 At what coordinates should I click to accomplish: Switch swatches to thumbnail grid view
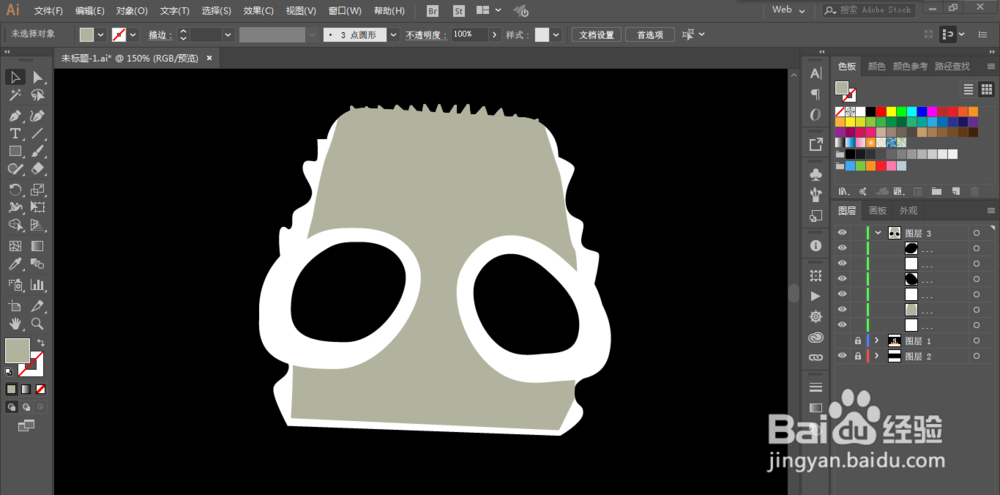(986, 89)
